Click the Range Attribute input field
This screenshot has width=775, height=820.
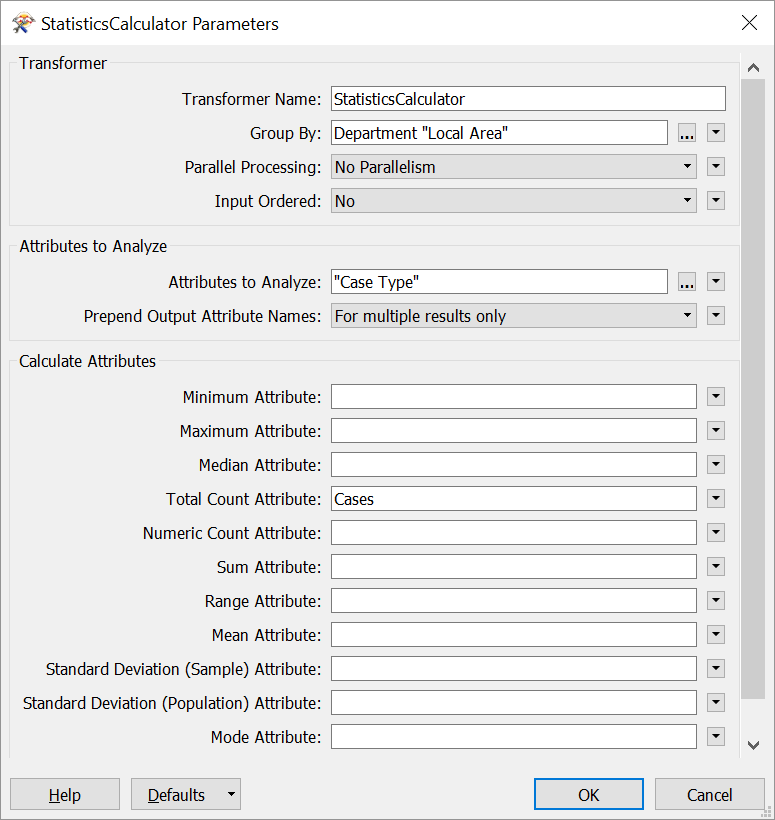pyautogui.click(x=514, y=601)
